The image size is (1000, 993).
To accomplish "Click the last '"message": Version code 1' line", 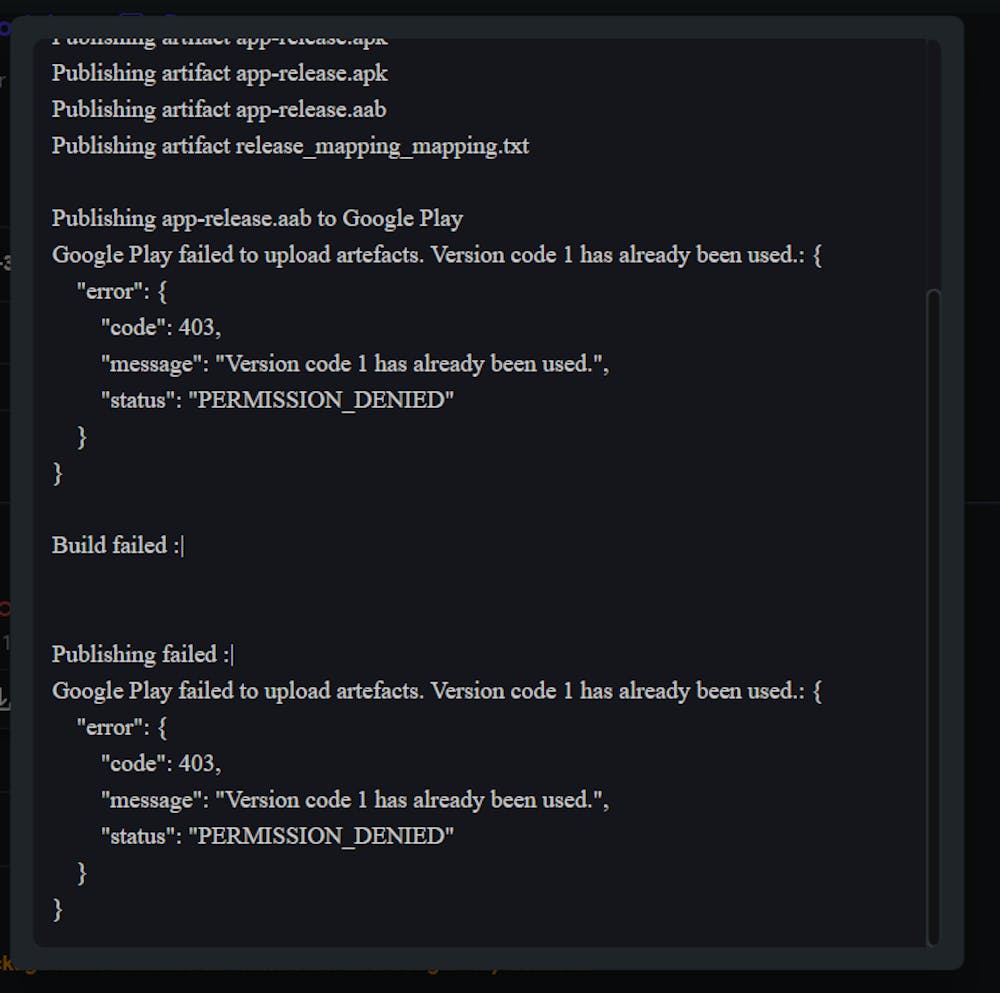I will (354, 800).
